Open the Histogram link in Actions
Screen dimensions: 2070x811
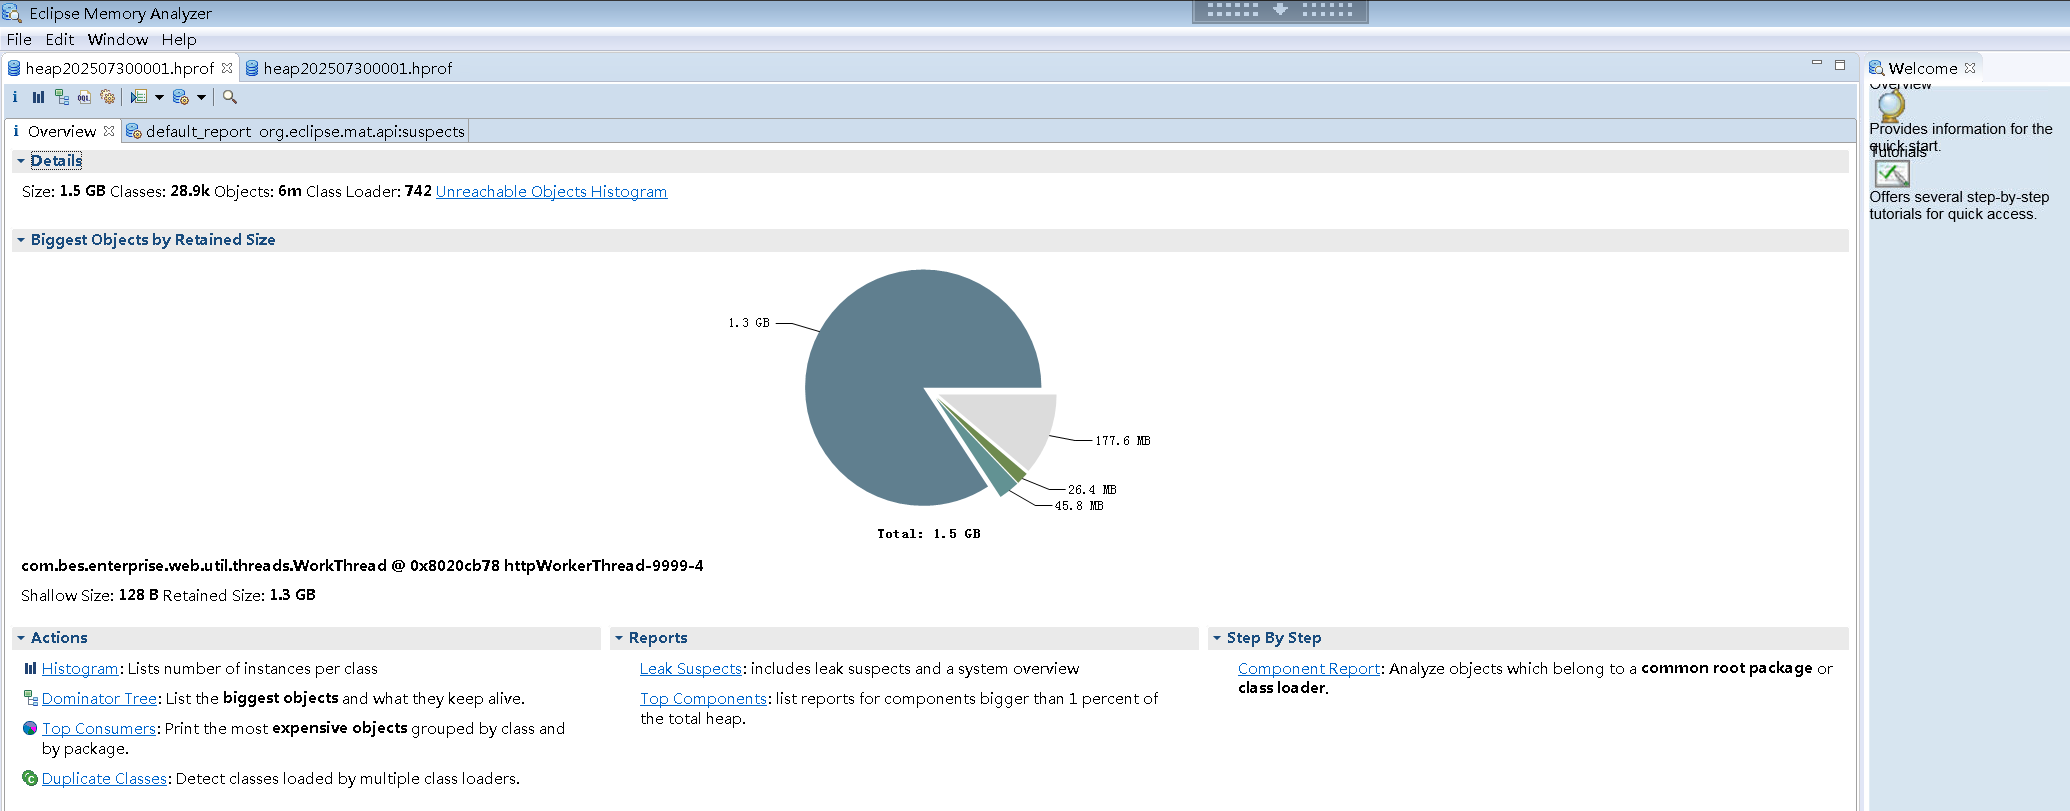click(x=80, y=668)
